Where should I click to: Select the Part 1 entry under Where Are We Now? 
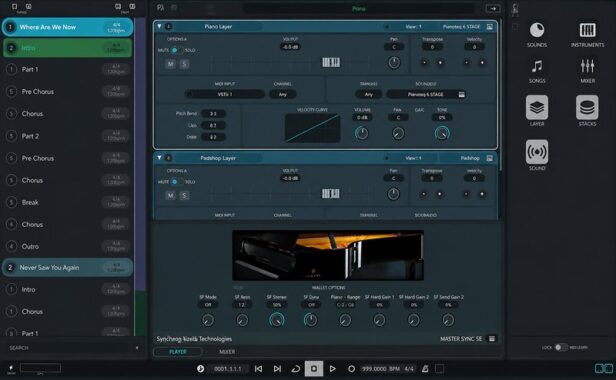[67, 70]
